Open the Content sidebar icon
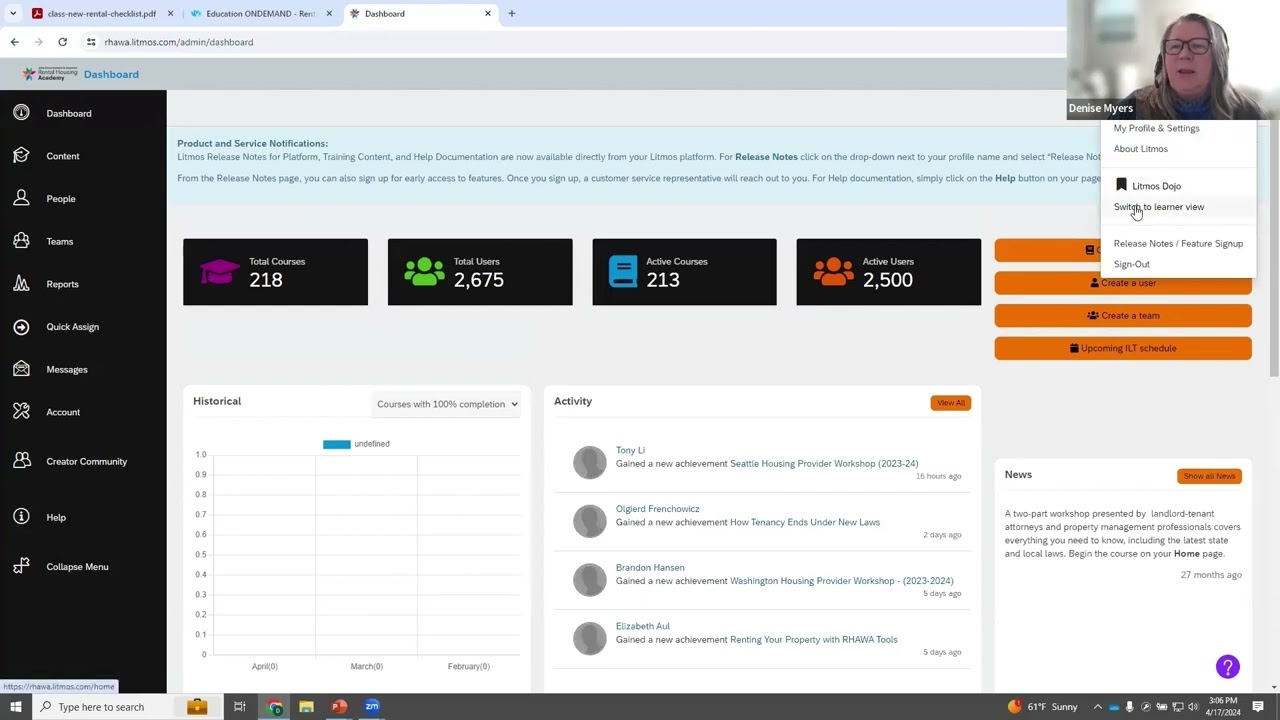1280x720 pixels. click(21, 156)
